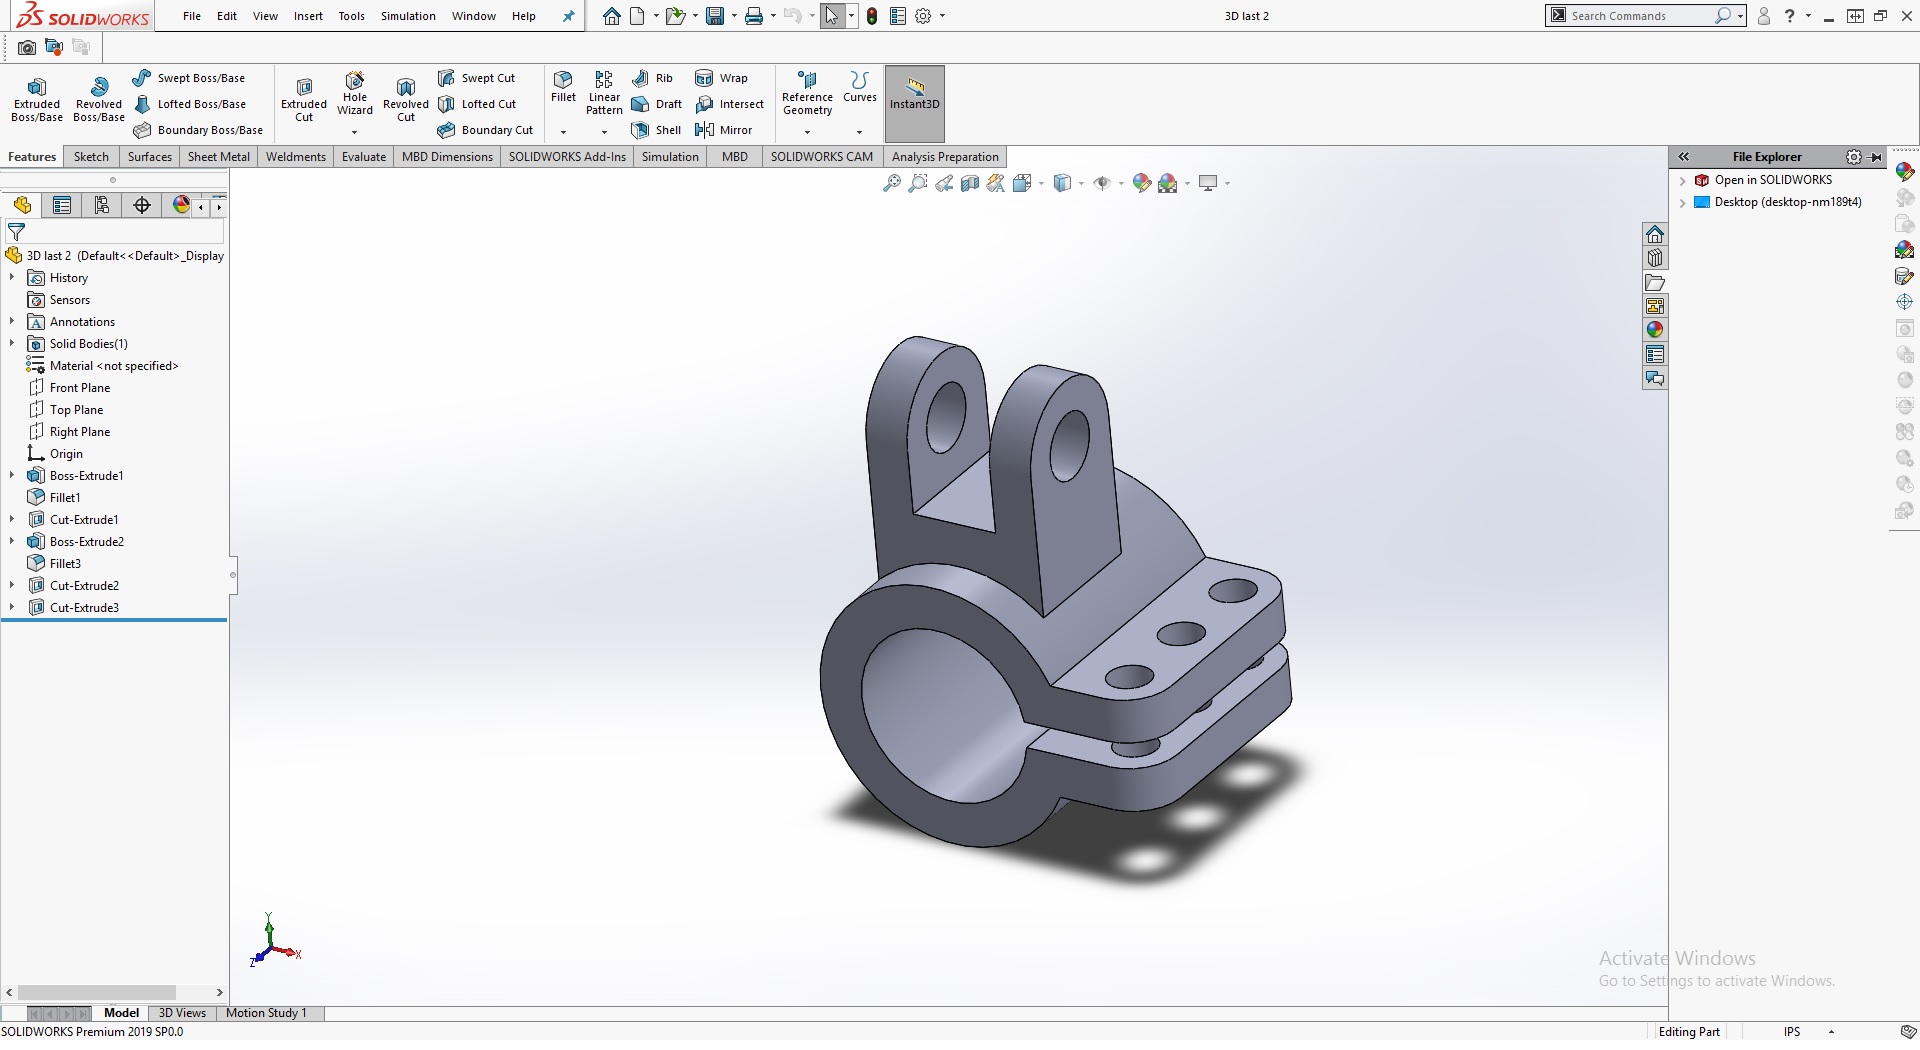
Task: Select the Fillet tool
Action: (x=563, y=86)
